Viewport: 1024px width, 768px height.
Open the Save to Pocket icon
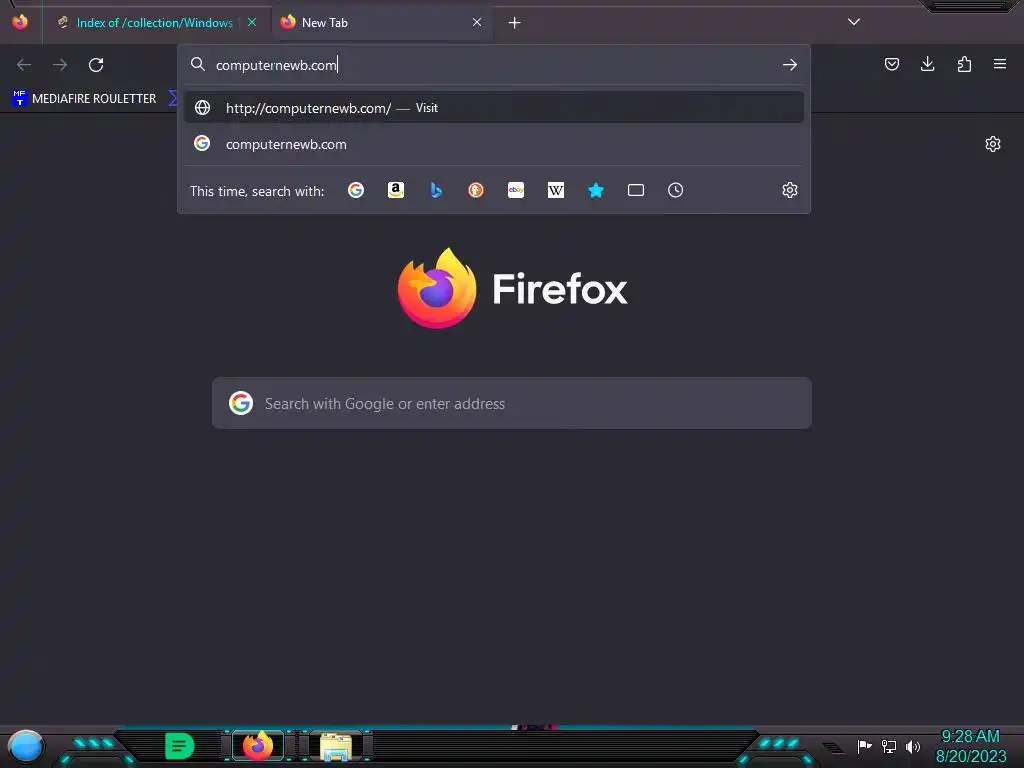891,64
